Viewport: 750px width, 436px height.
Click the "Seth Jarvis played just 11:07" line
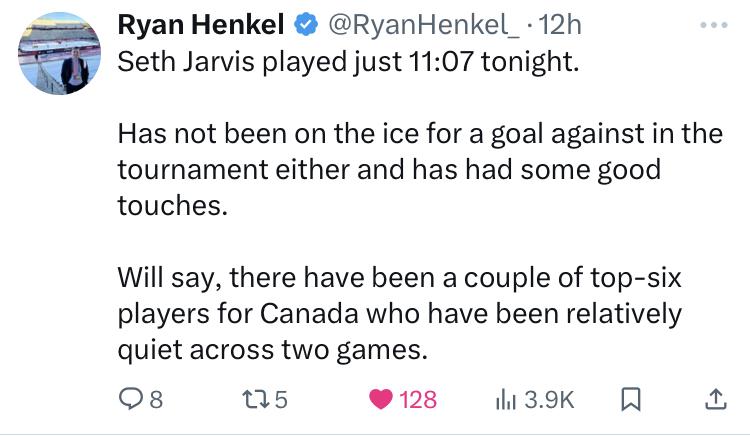coord(348,63)
